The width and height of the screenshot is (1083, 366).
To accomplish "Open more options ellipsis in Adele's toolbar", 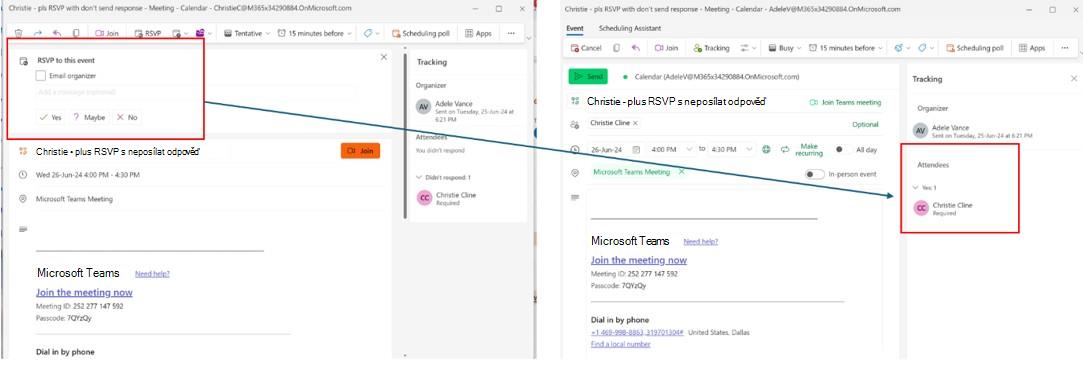I will pos(1065,48).
